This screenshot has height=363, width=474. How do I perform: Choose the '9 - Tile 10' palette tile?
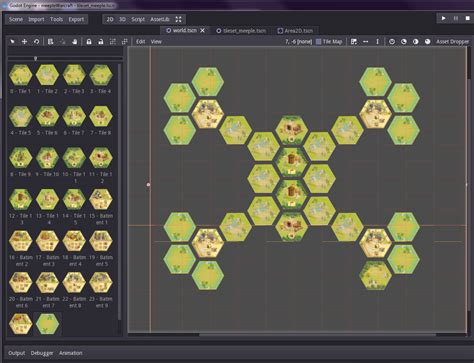47,162
